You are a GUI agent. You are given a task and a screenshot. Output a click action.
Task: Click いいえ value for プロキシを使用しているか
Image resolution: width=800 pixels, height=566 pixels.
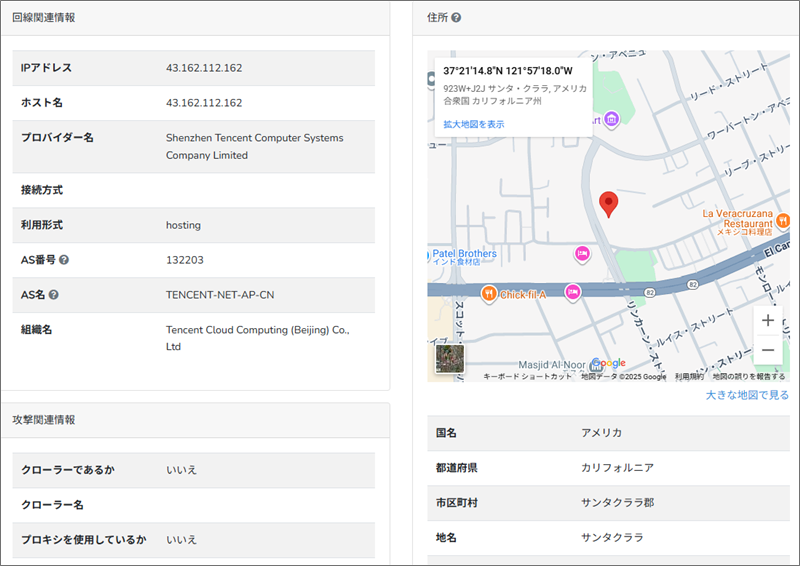pyautogui.click(x=182, y=539)
